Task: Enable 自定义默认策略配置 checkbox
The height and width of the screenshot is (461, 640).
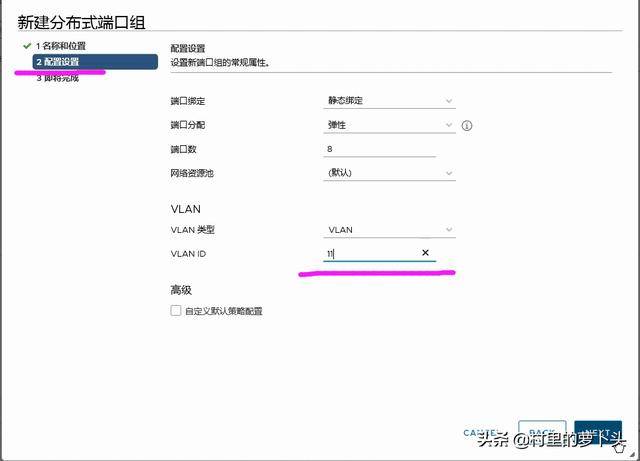Action: [x=176, y=311]
